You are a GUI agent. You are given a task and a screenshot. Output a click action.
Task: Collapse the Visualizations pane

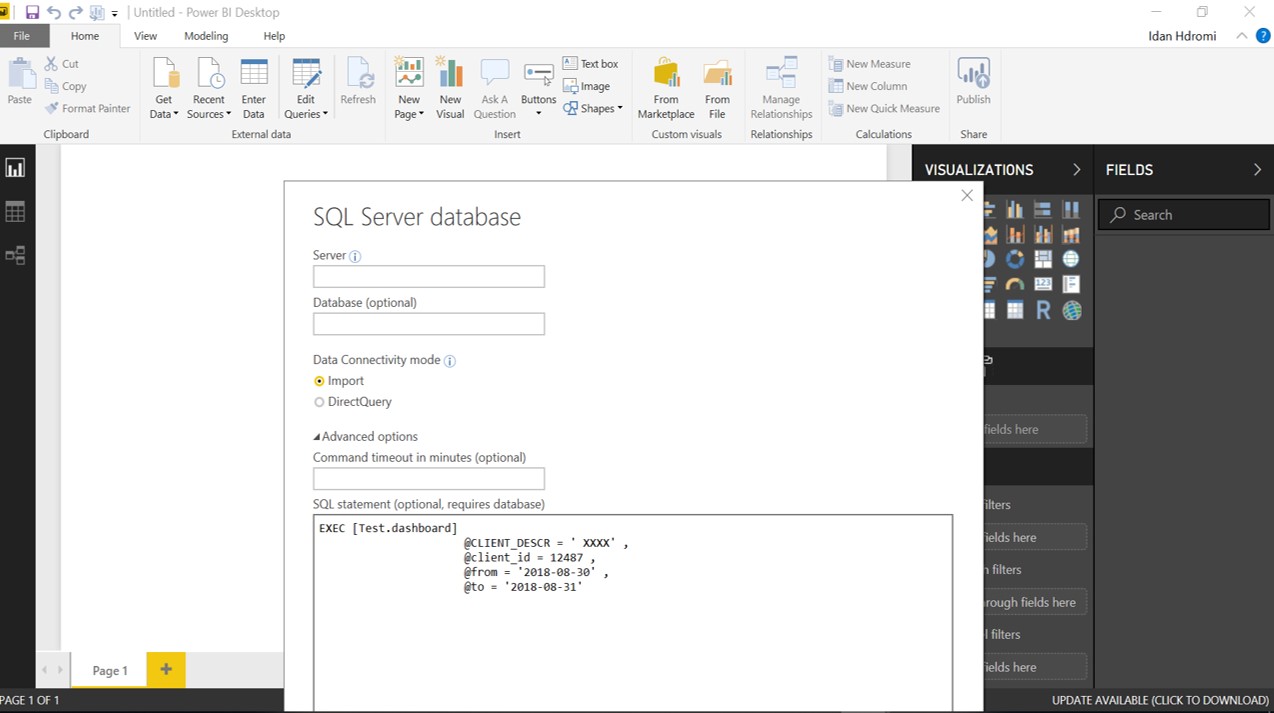pyautogui.click(x=1076, y=170)
